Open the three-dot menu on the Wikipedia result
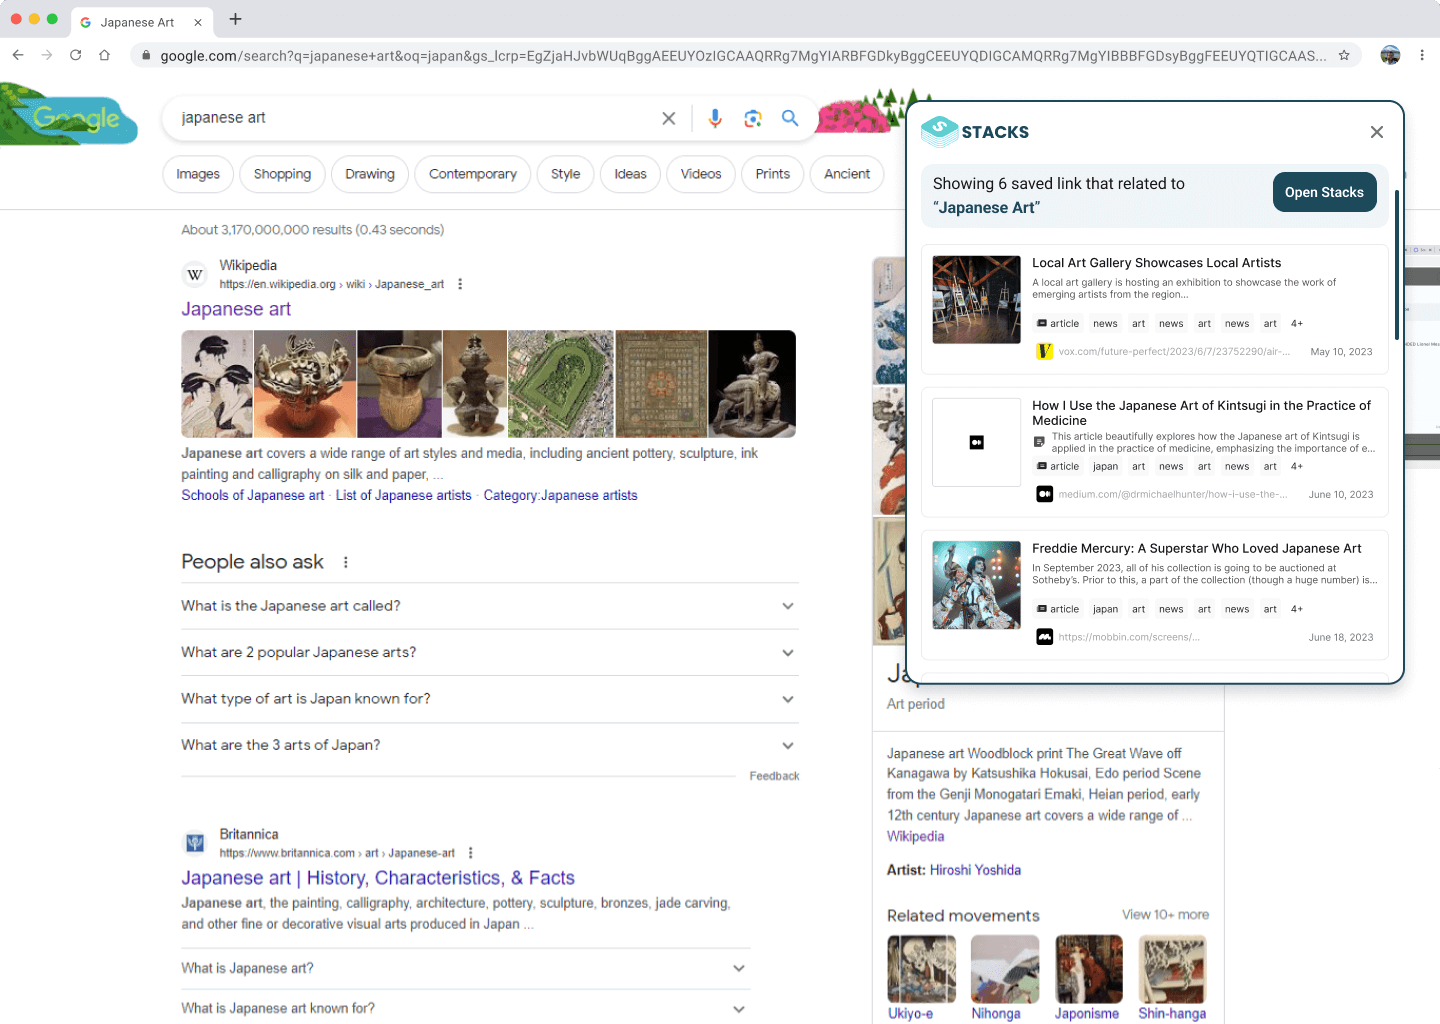 coord(458,284)
